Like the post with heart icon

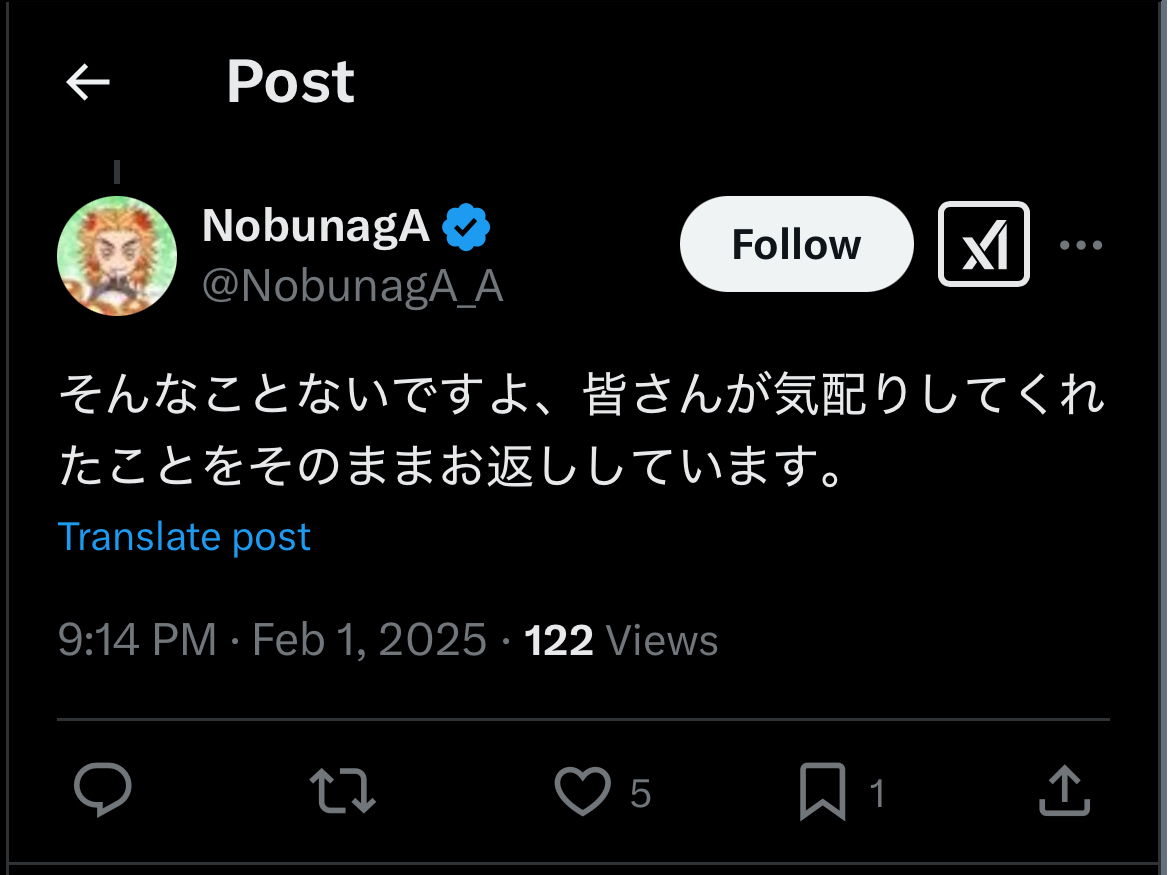point(582,791)
